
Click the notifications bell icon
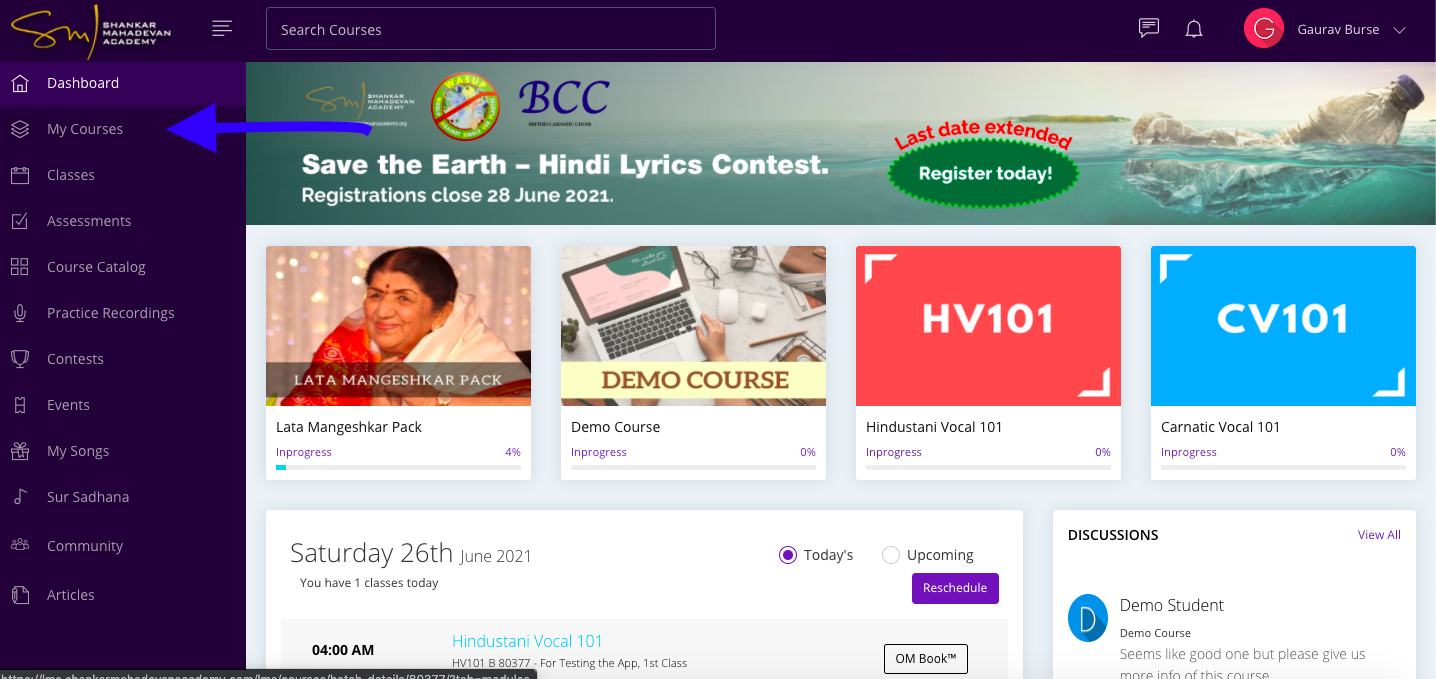(1193, 29)
